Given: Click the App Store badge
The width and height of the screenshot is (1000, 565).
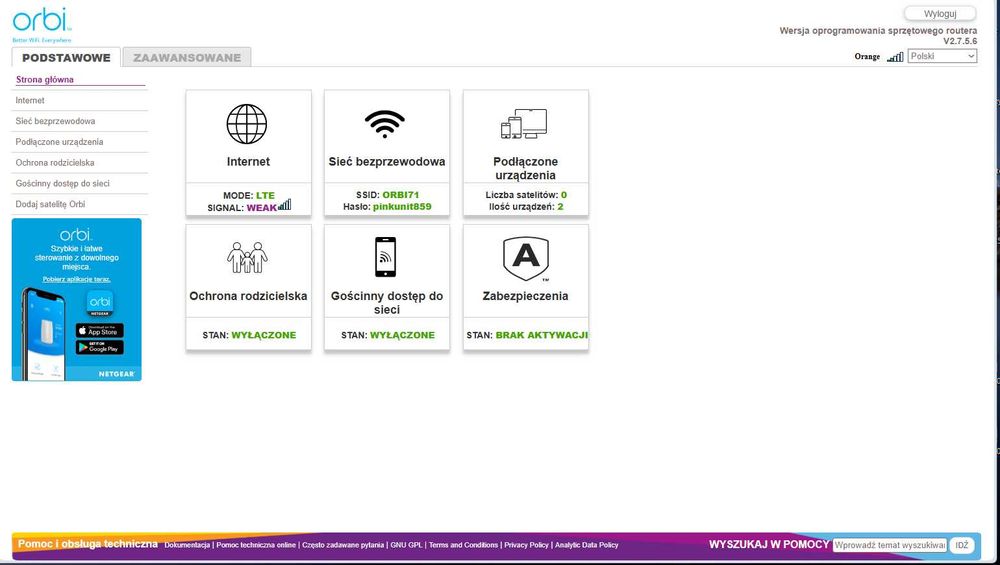Looking at the screenshot, I should click(x=99, y=330).
